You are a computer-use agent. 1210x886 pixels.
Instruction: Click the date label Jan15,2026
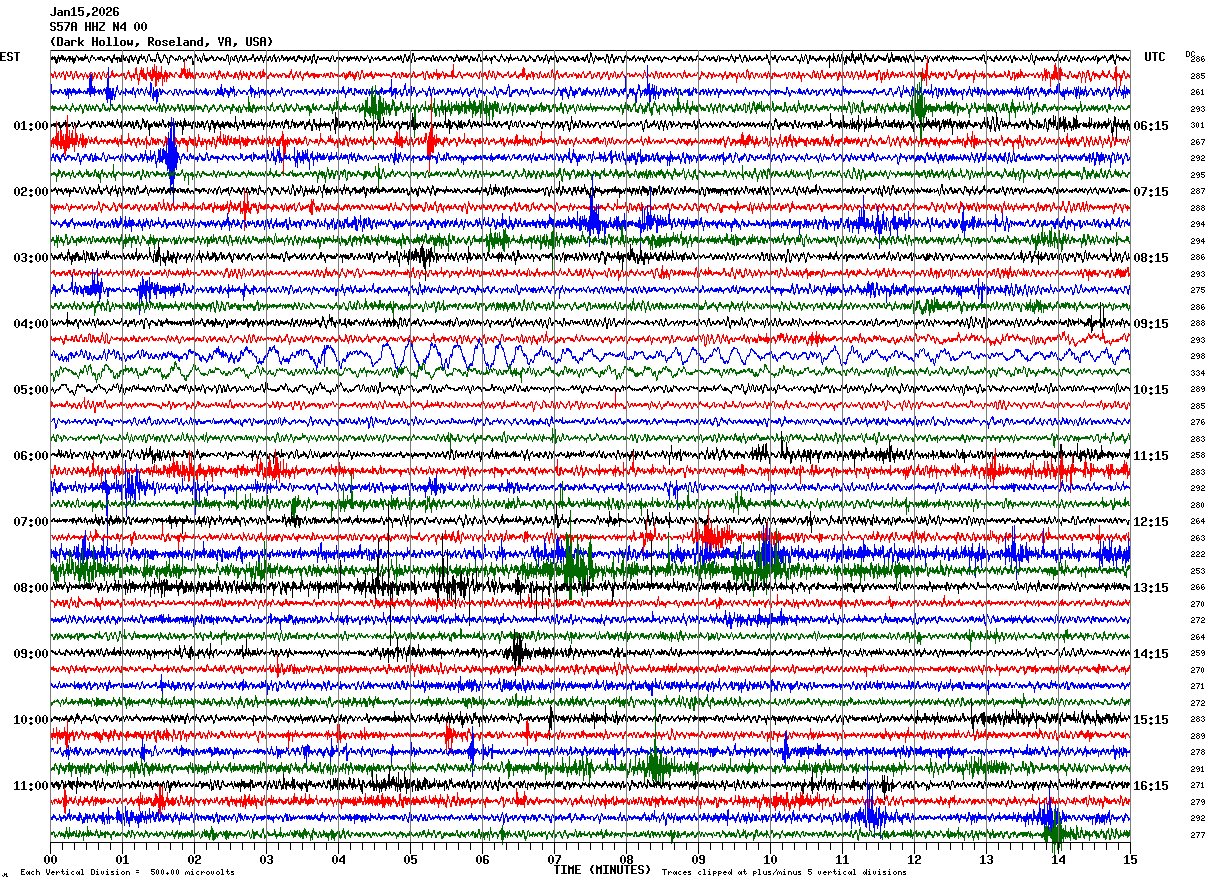point(85,12)
